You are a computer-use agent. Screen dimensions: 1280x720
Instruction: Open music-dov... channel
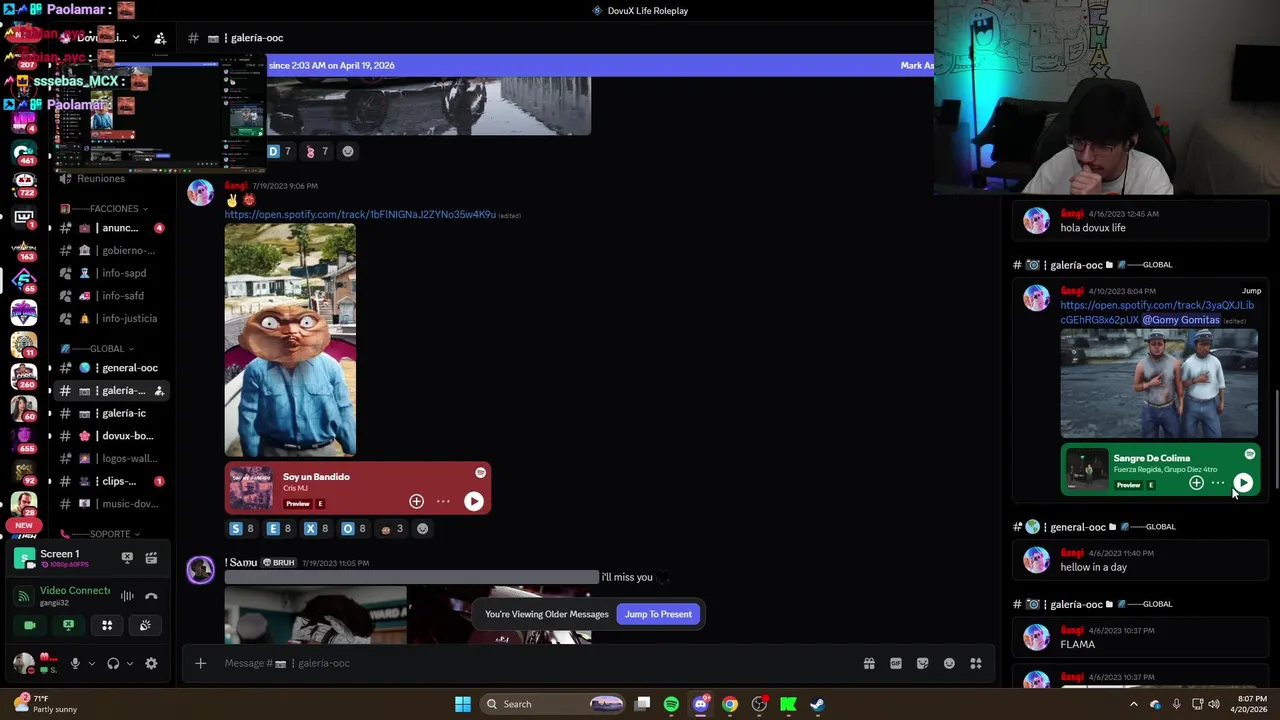[x=111, y=504]
